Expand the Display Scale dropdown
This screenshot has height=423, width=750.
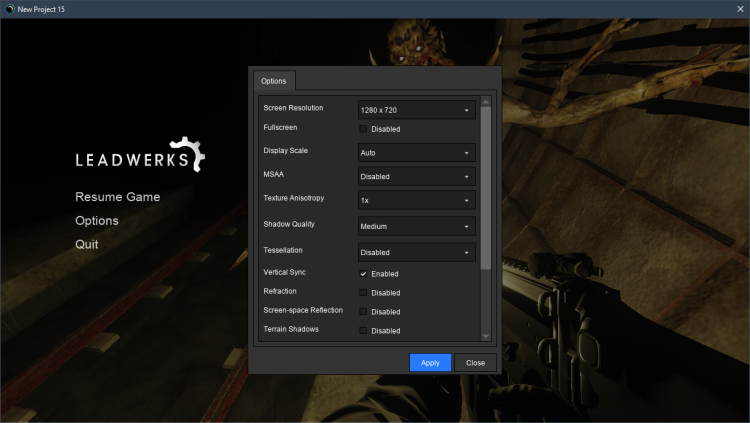click(x=416, y=153)
